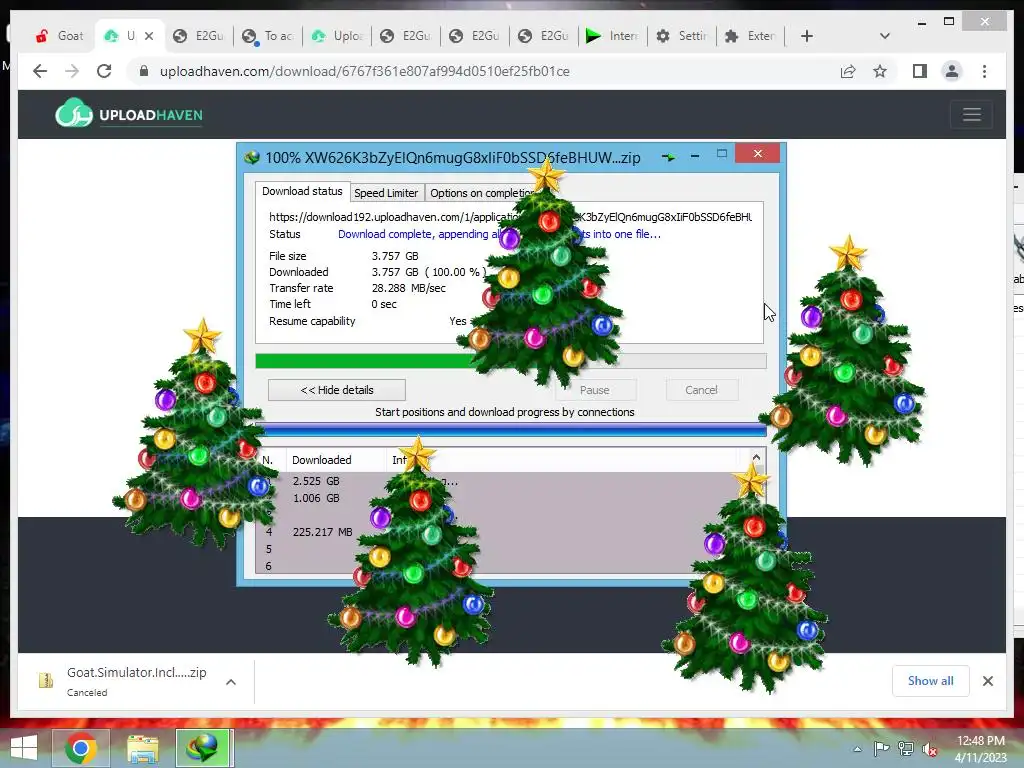Image resolution: width=1024 pixels, height=768 pixels.
Task: Open Options on completion tab
Action: pos(480,193)
